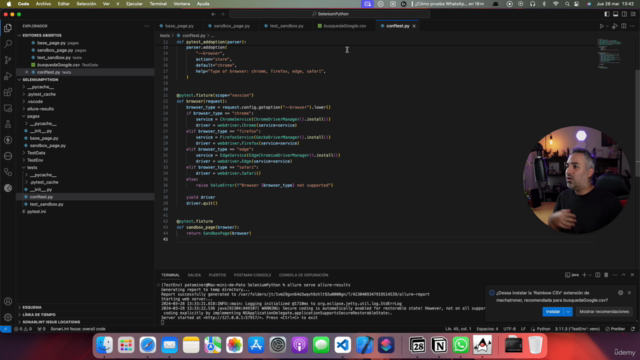Open Manage gear in activity bar

(8, 317)
